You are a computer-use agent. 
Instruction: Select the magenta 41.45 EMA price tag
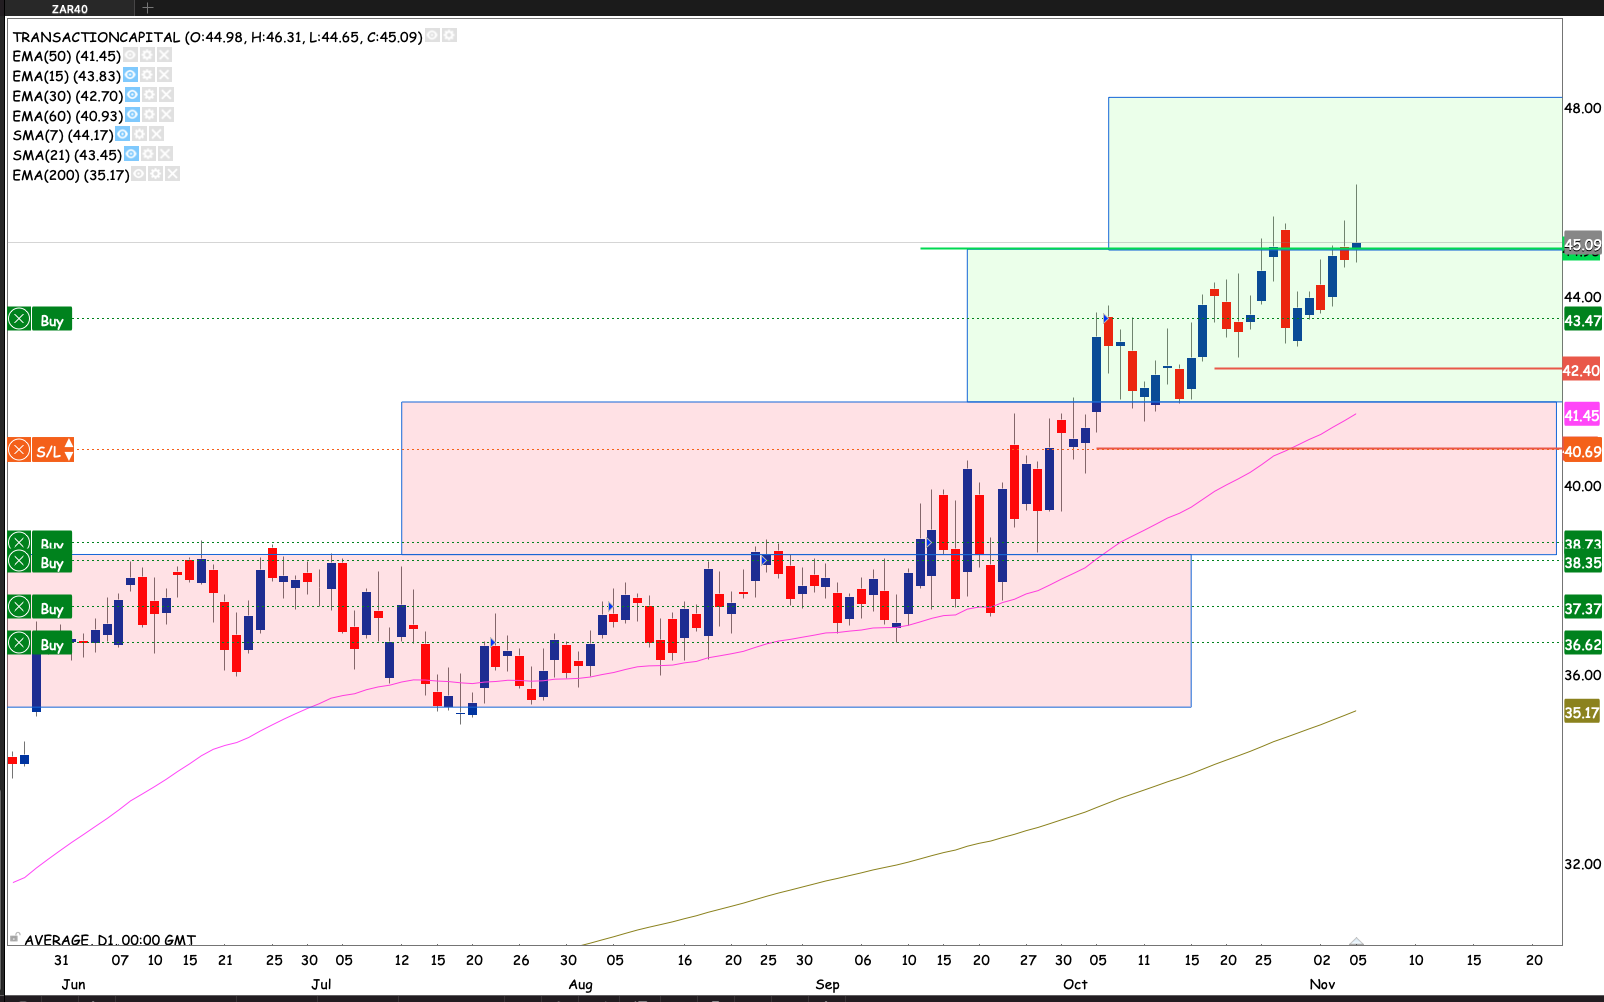pyautogui.click(x=1581, y=415)
